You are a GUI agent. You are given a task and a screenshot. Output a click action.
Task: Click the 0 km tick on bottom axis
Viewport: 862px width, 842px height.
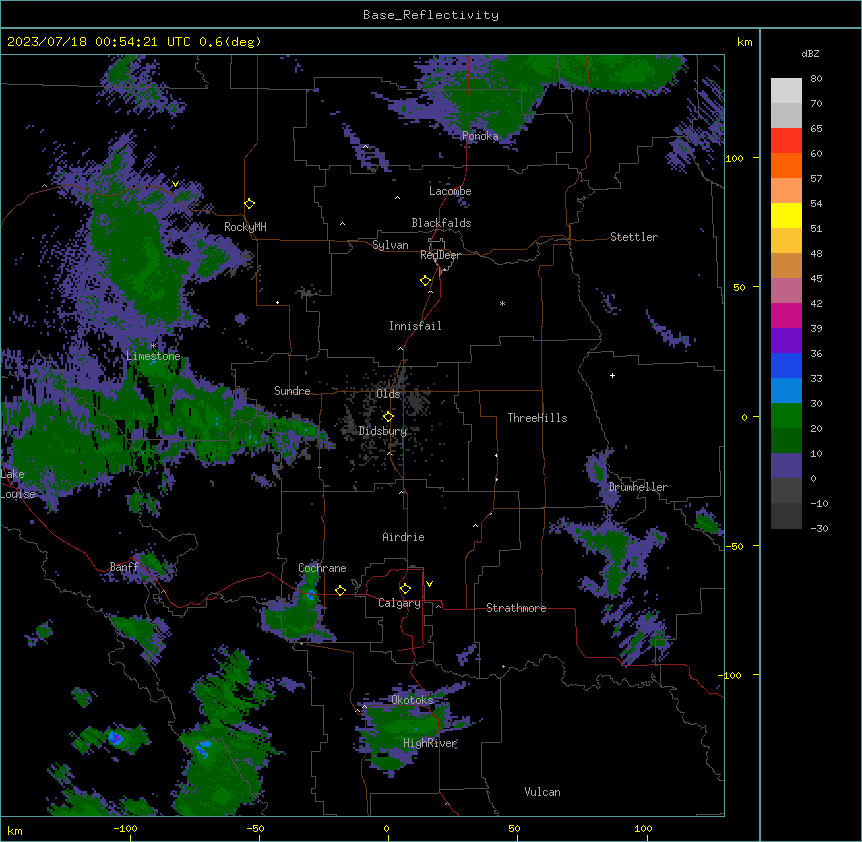(x=386, y=828)
